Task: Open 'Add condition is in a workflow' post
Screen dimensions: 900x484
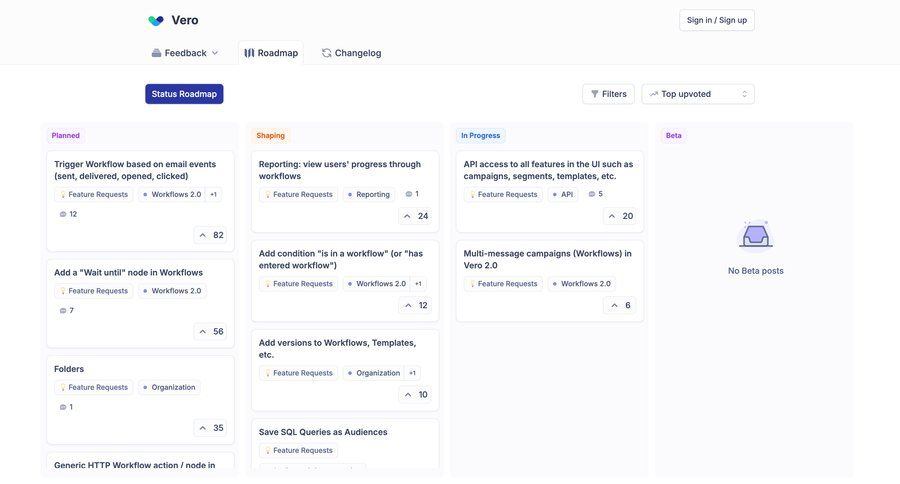Action: coord(341,260)
